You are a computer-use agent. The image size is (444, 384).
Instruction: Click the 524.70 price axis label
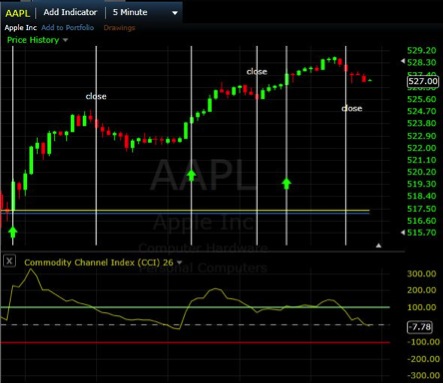[422, 111]
